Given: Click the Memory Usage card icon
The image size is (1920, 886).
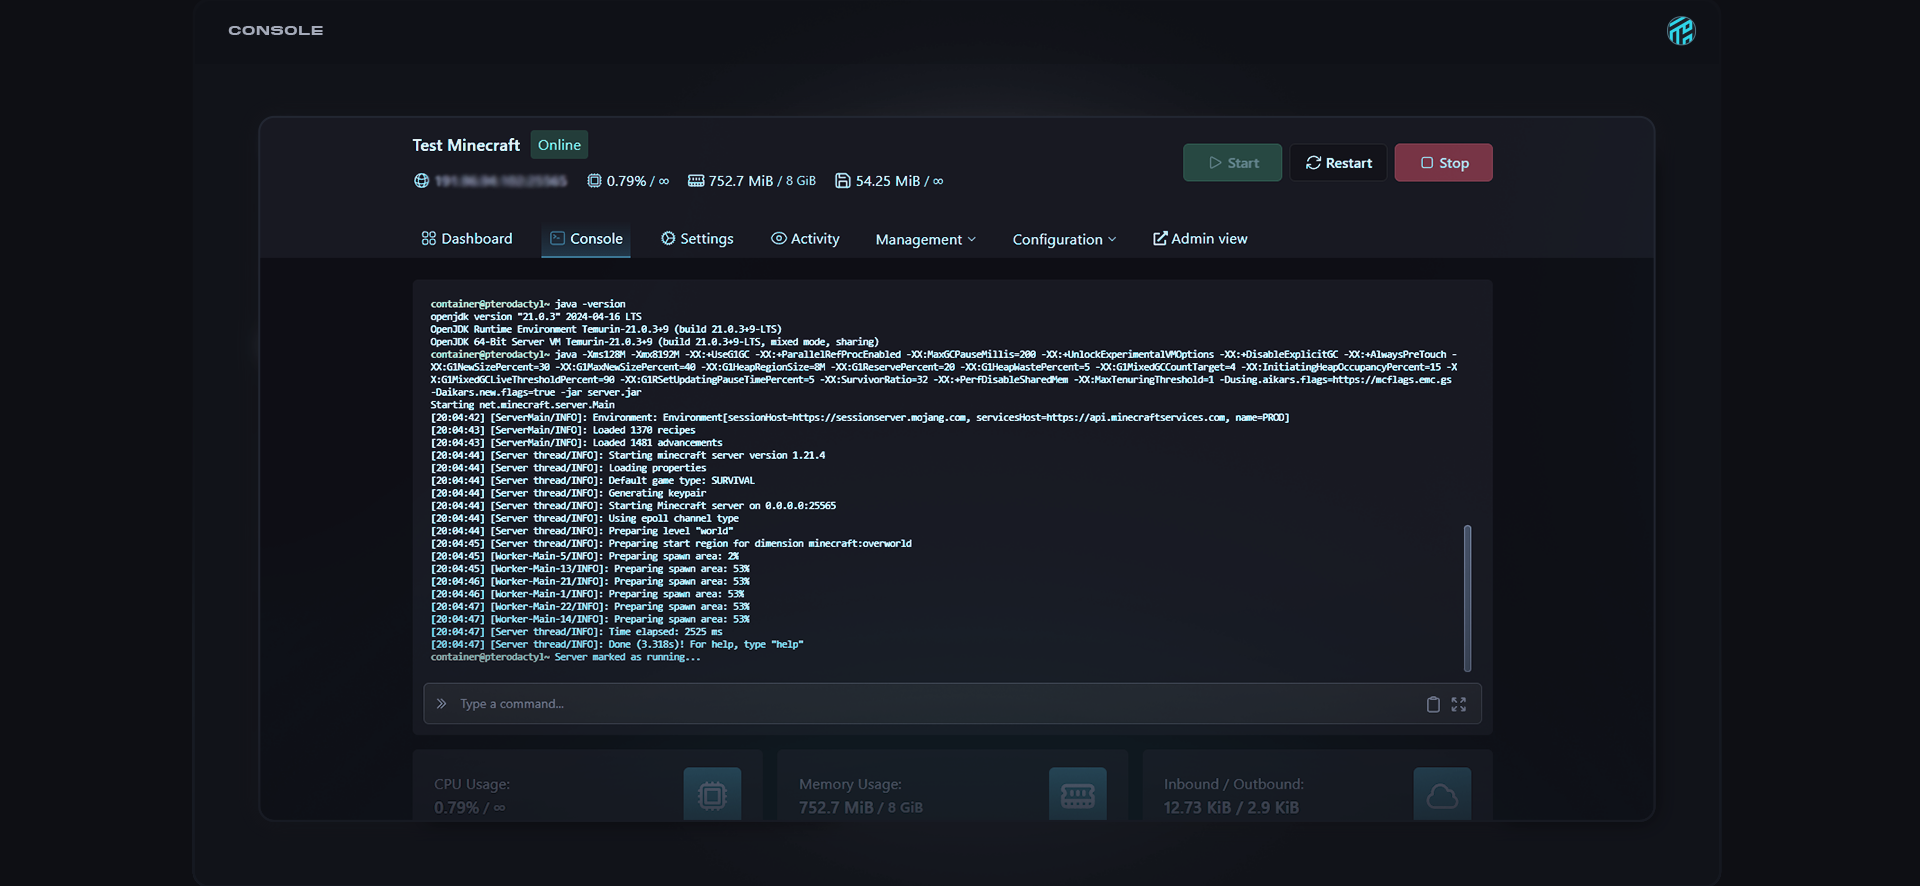Looking at the screenshot, I should (1077, 795).
